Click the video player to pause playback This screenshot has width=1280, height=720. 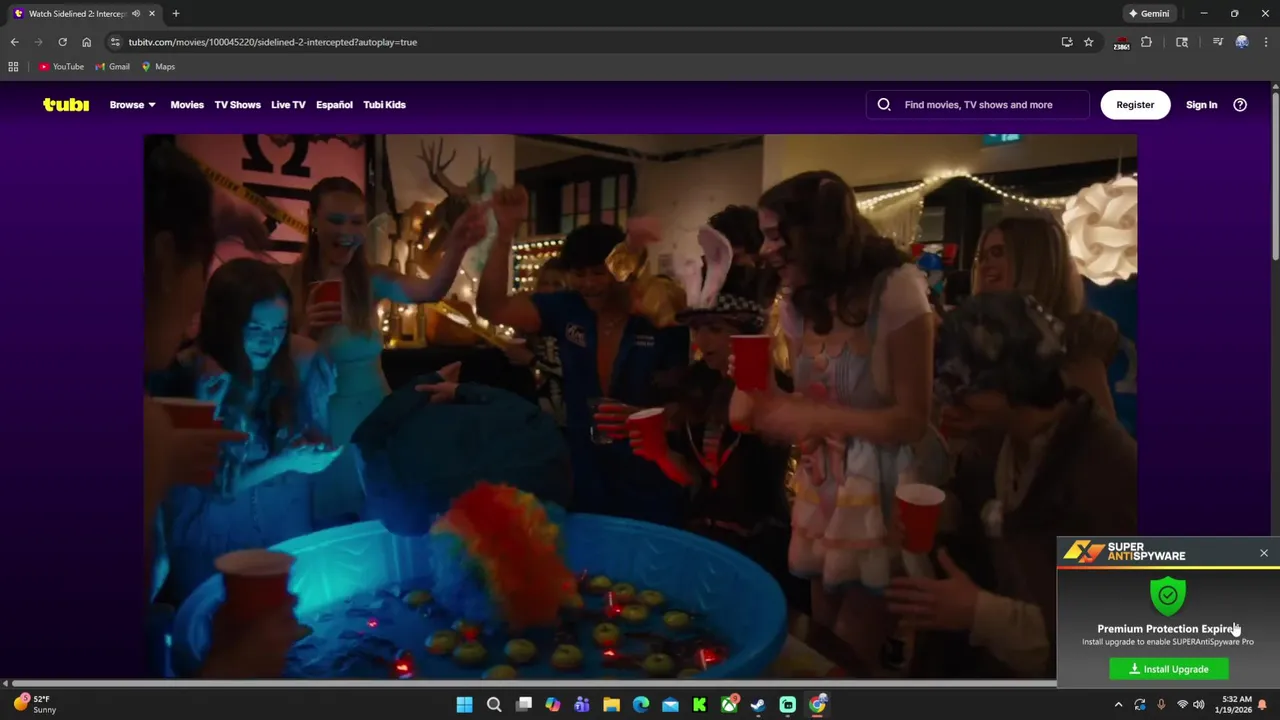tap(640, 405)
